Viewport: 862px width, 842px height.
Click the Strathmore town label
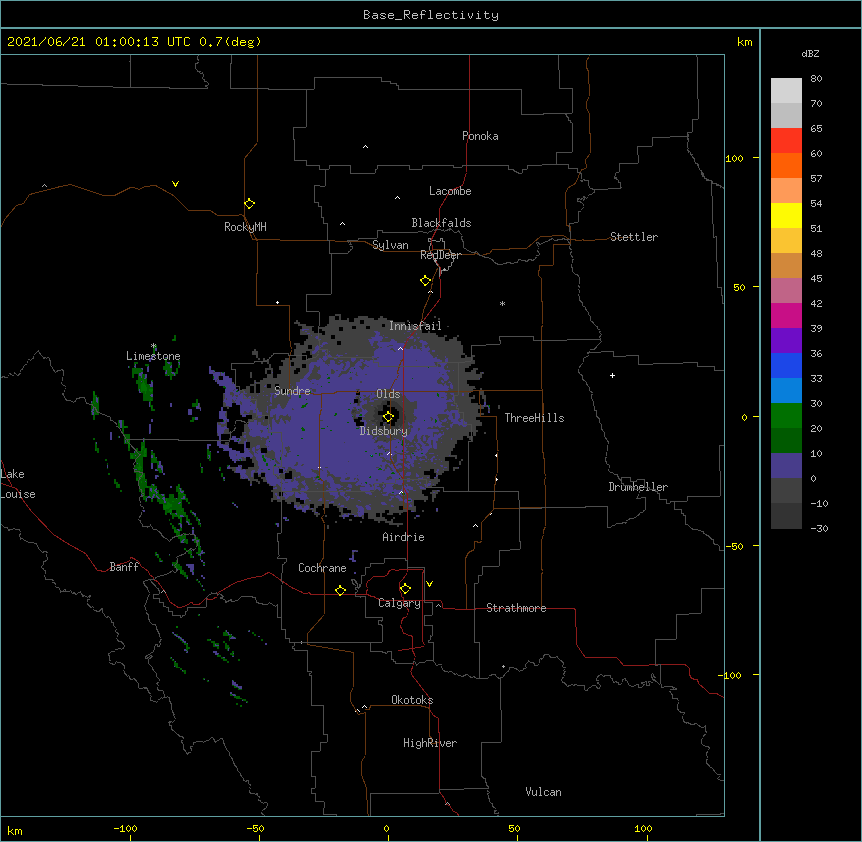(x=516, y=608)
